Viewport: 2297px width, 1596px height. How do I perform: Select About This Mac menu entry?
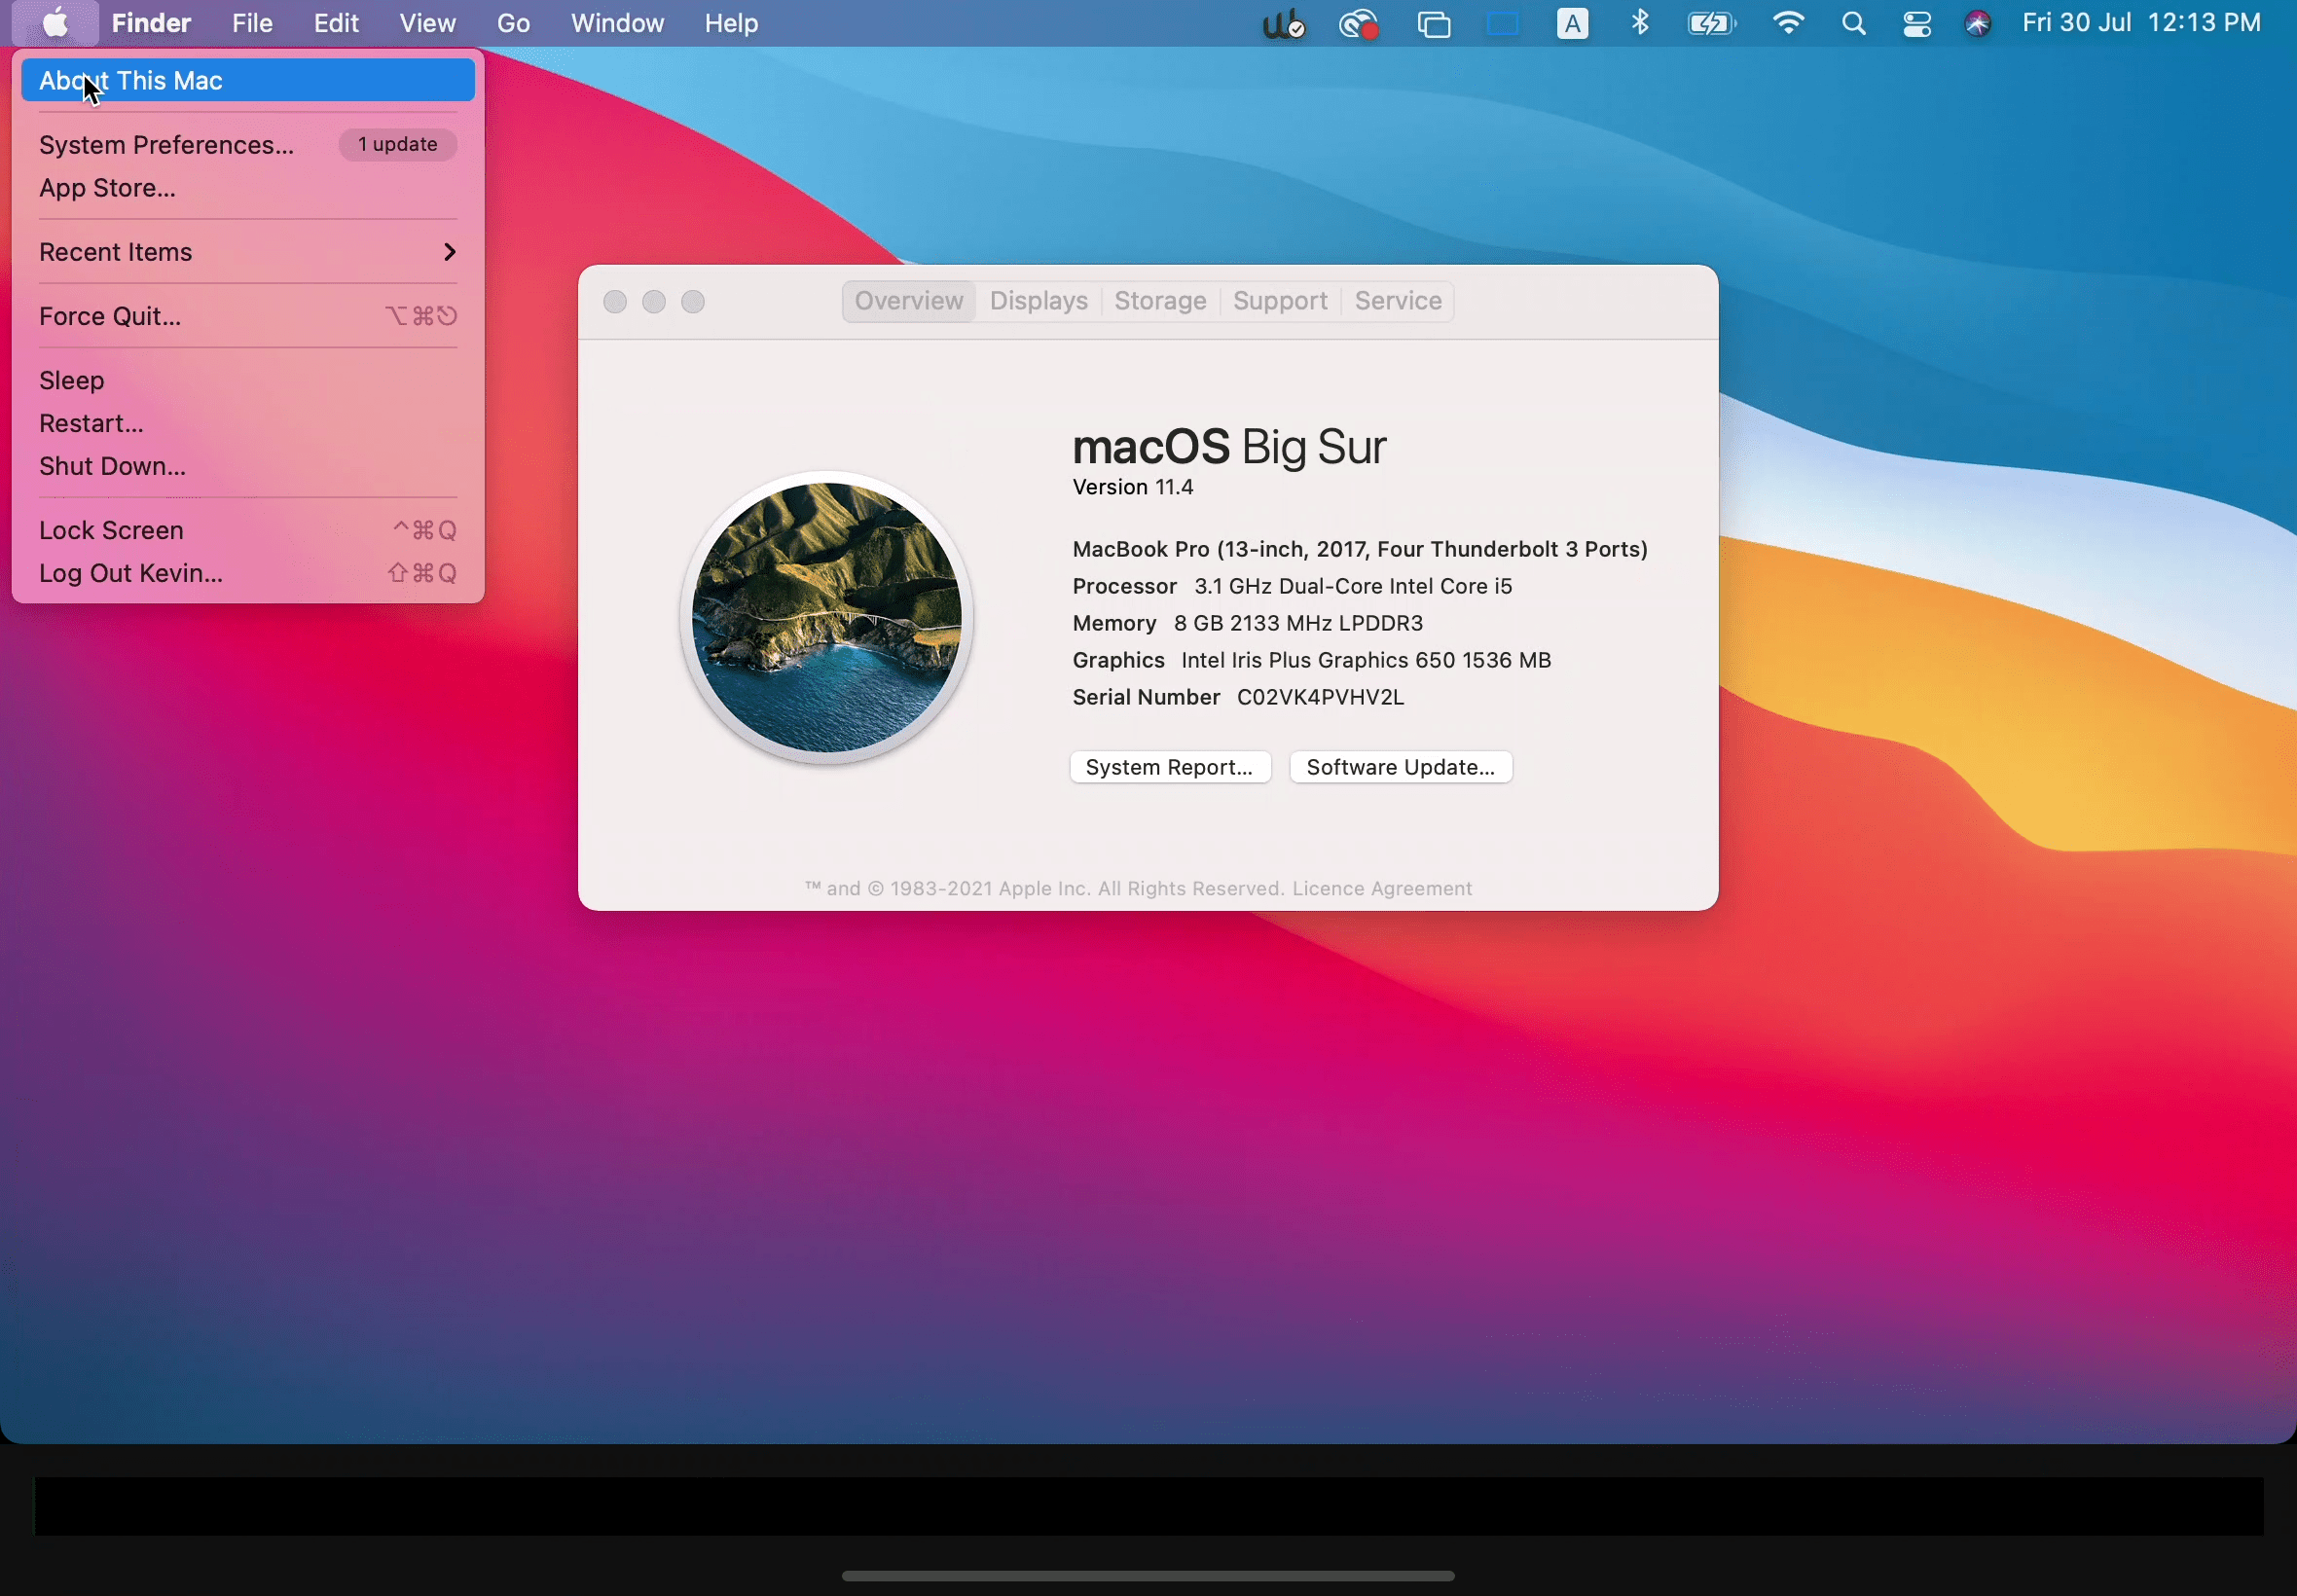[x=248, y=80]
